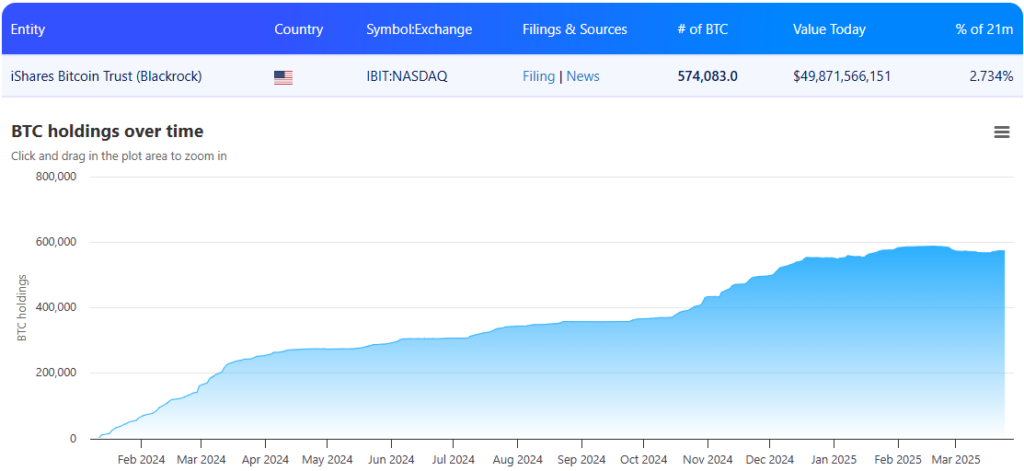Click the Country column header

click(x=298, y=29)
